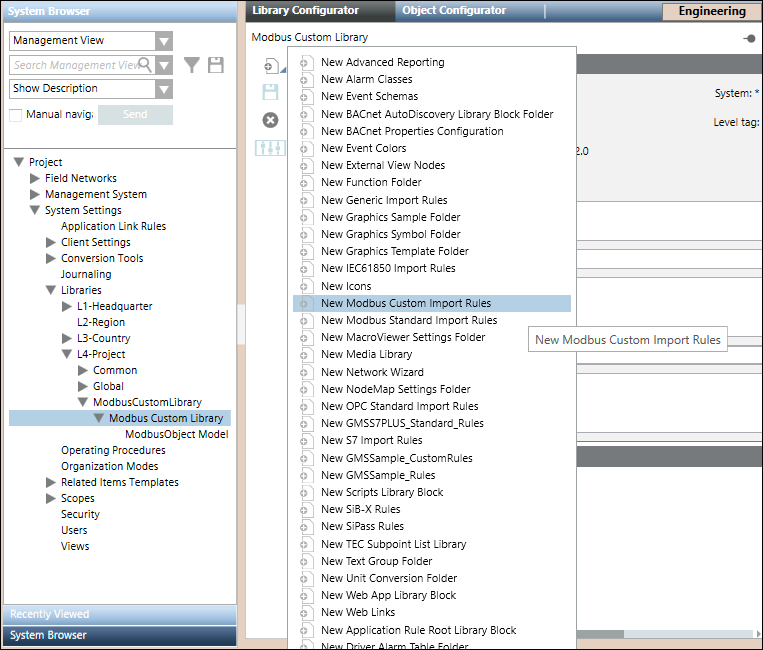Open the Recently Viewed panel
Image resolution: width=763 pixels, height=650 pixels.
pos(119,614)
